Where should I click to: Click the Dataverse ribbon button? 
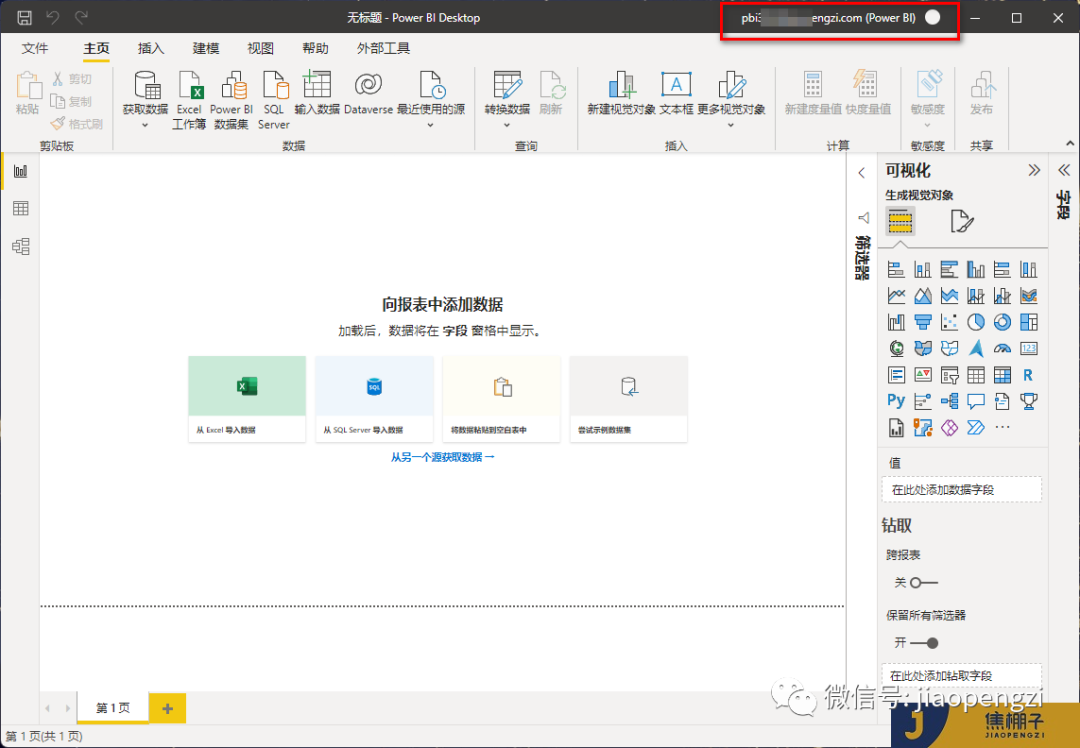tap(368, 93)
